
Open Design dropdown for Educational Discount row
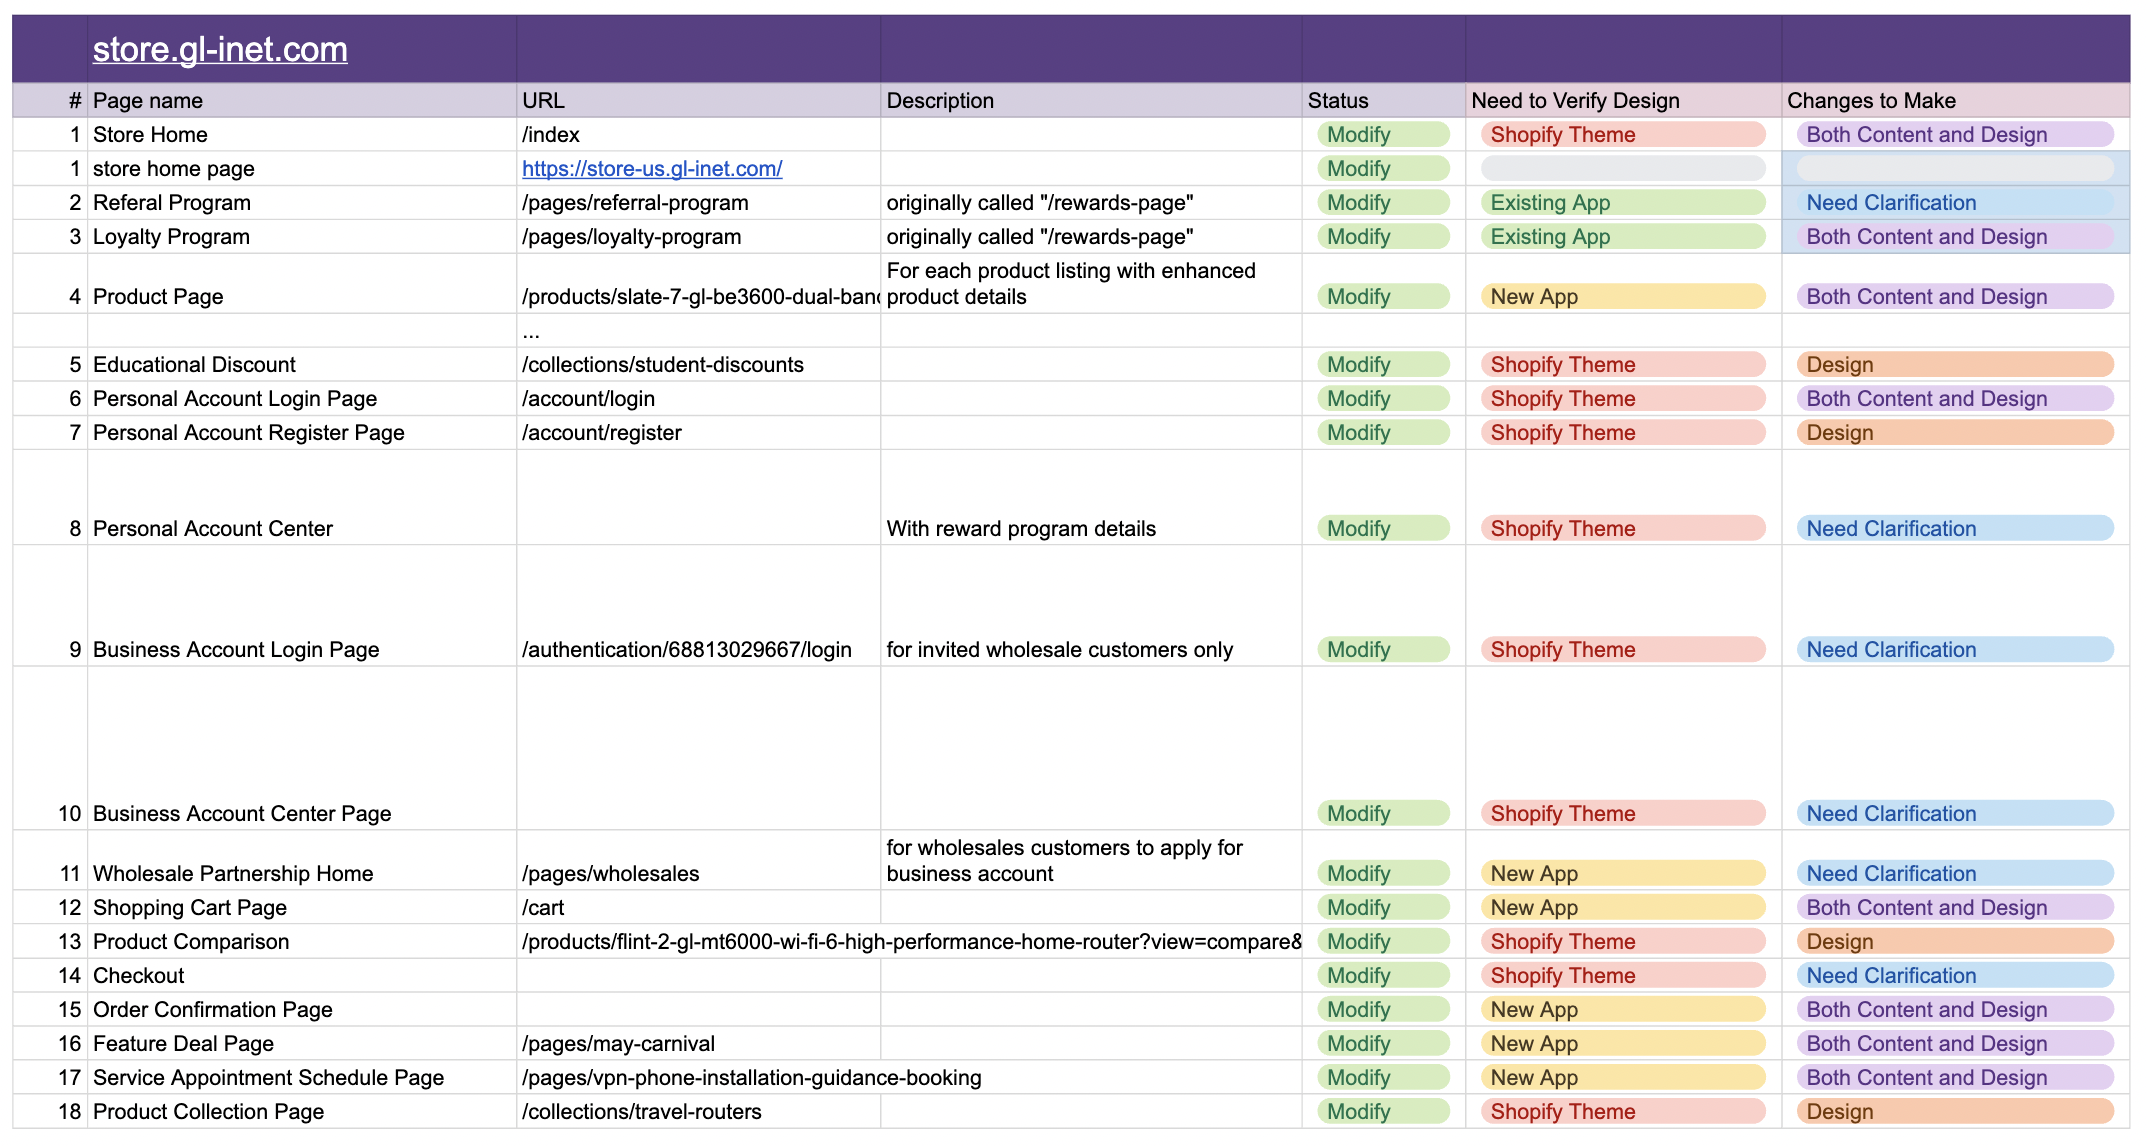1955,365
